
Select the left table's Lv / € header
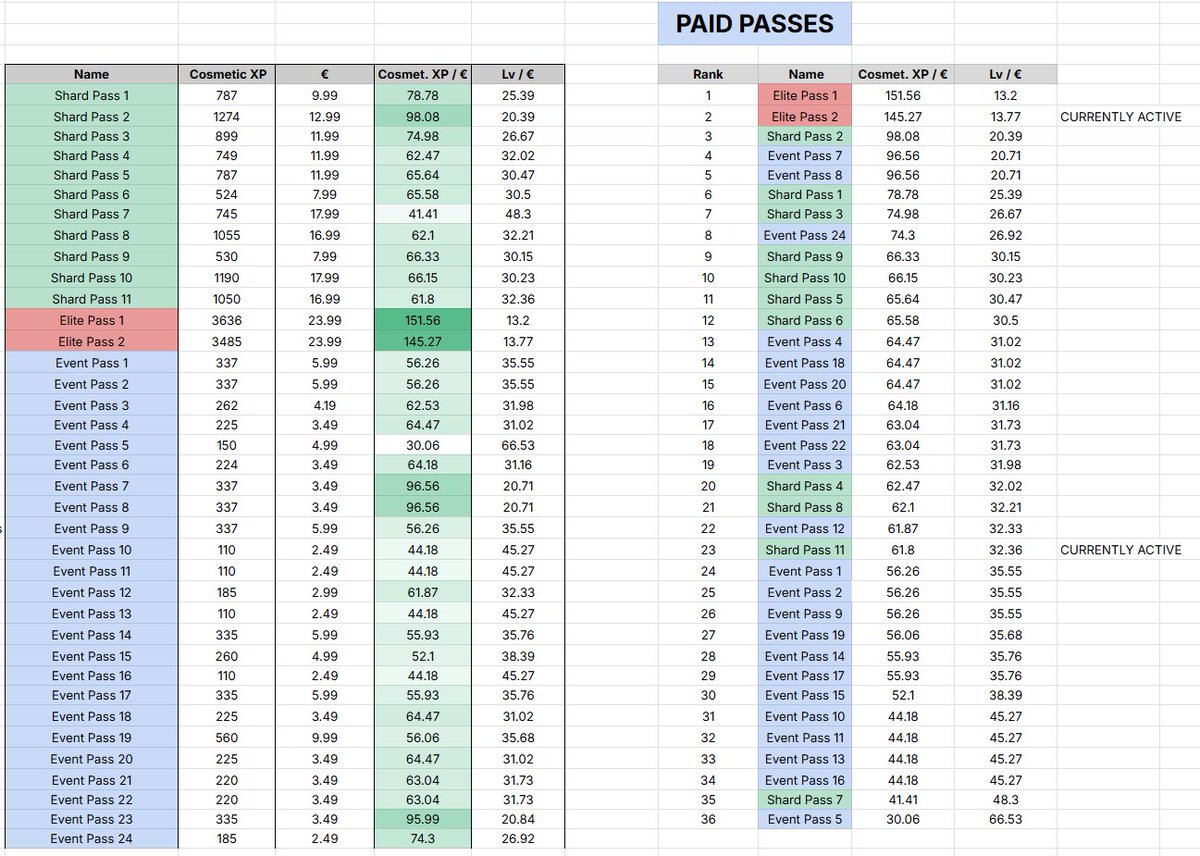(518, 74)
